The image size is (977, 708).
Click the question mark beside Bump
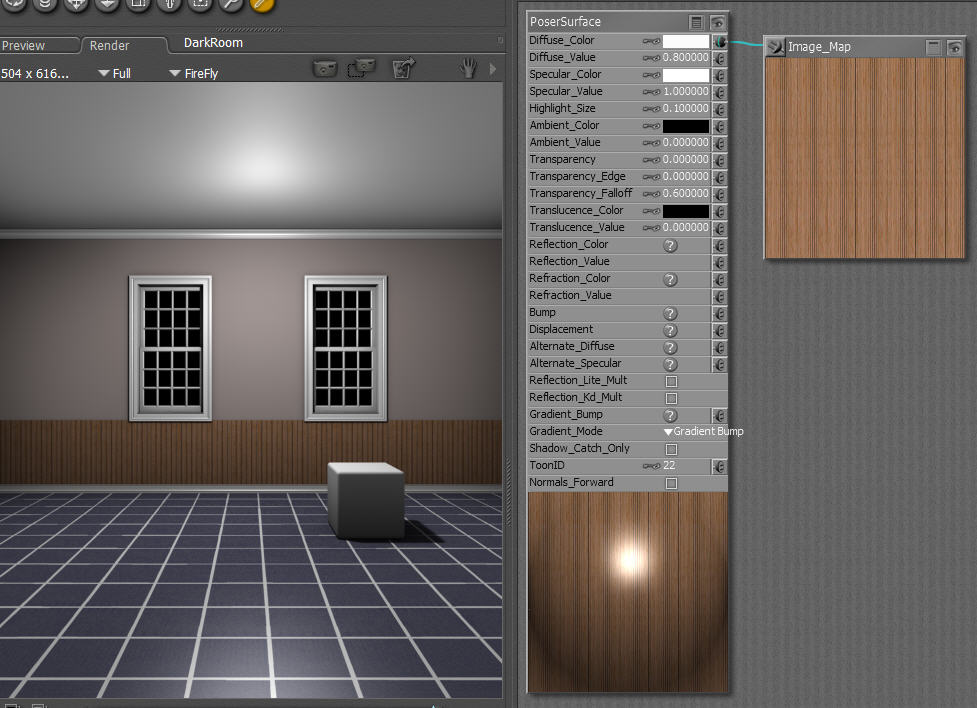click(671, 313)
